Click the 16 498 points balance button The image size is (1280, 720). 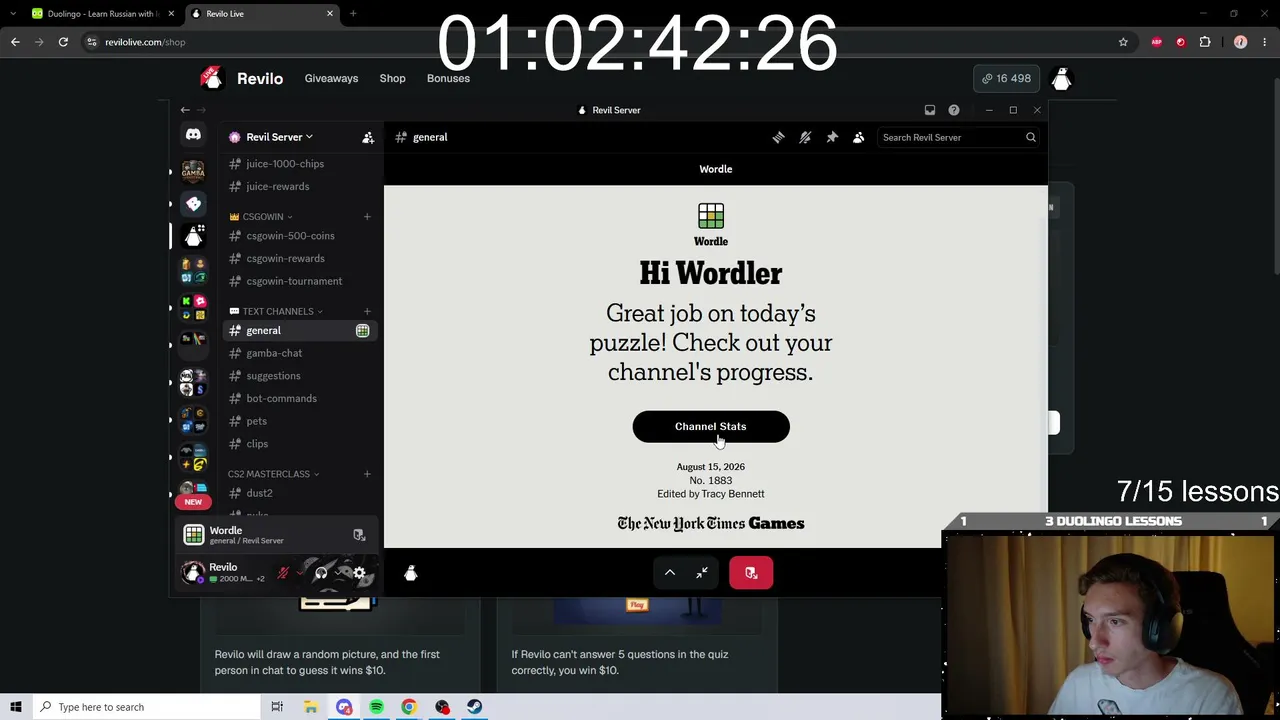1006,78
